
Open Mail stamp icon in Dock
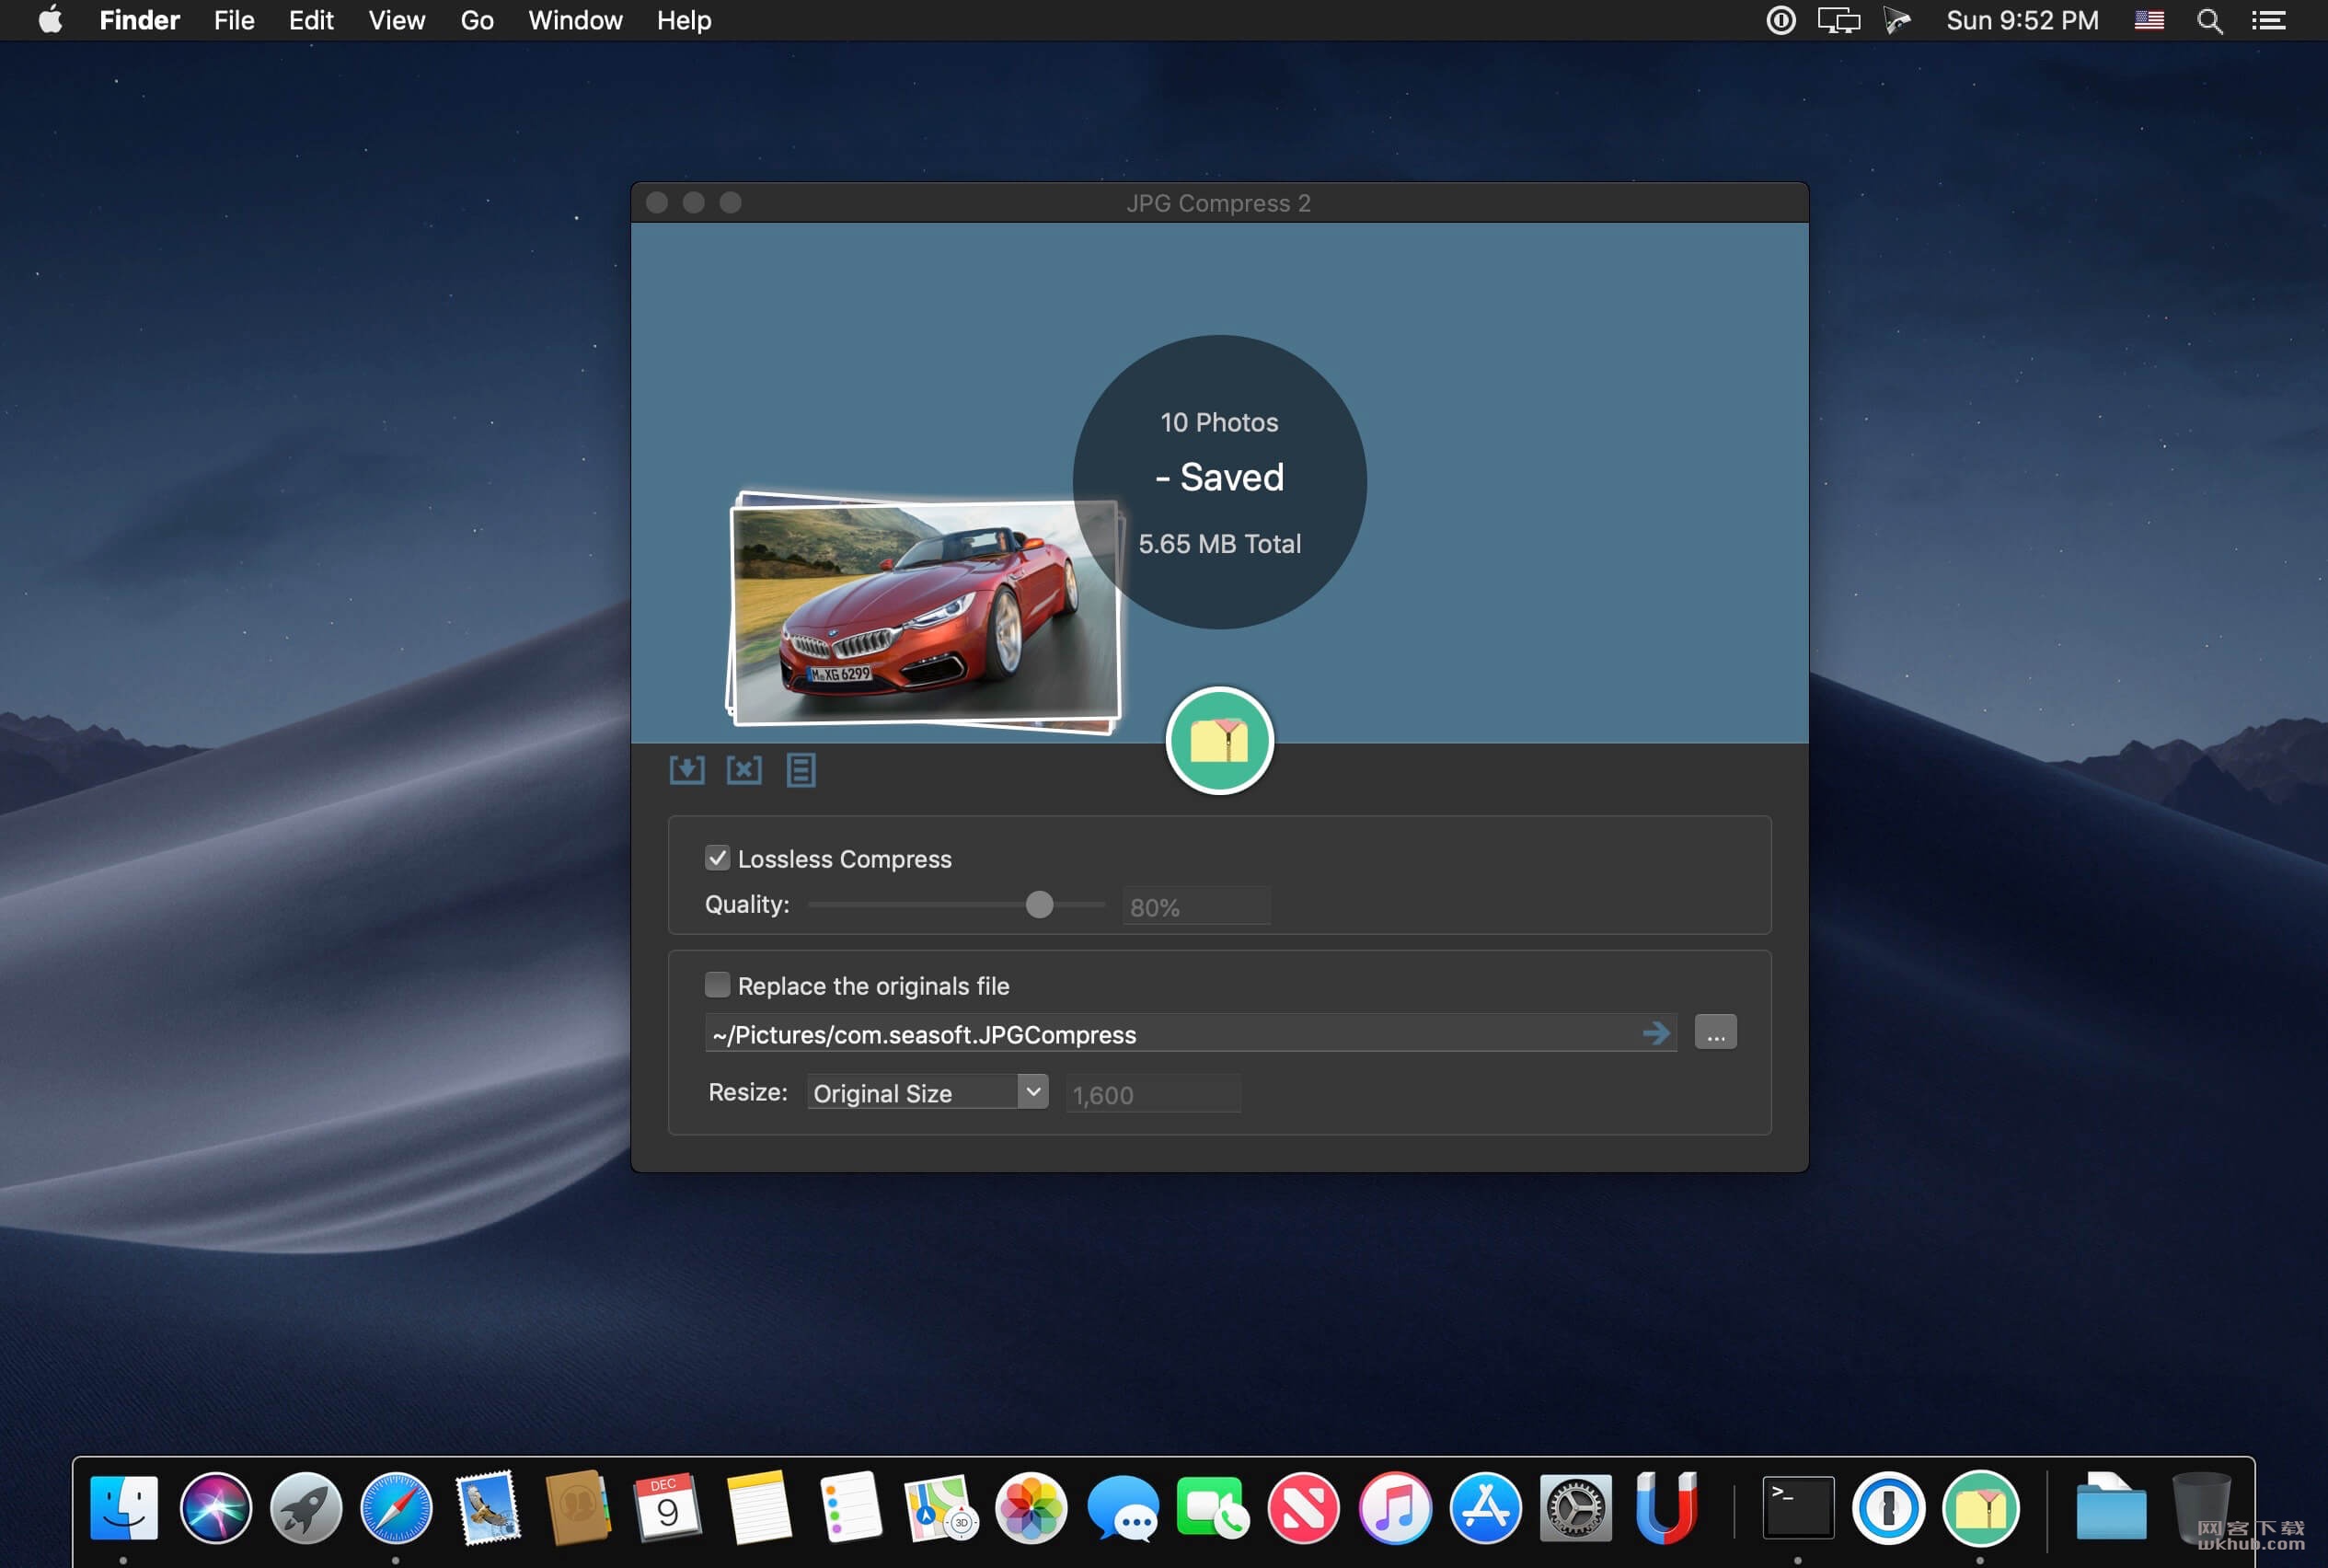click(x=487, y=1507)
